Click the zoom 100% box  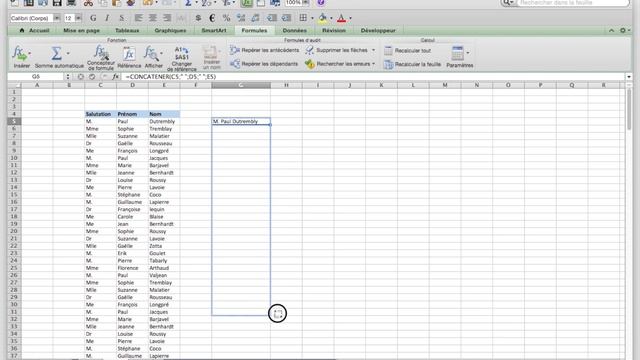pos(293,3)
